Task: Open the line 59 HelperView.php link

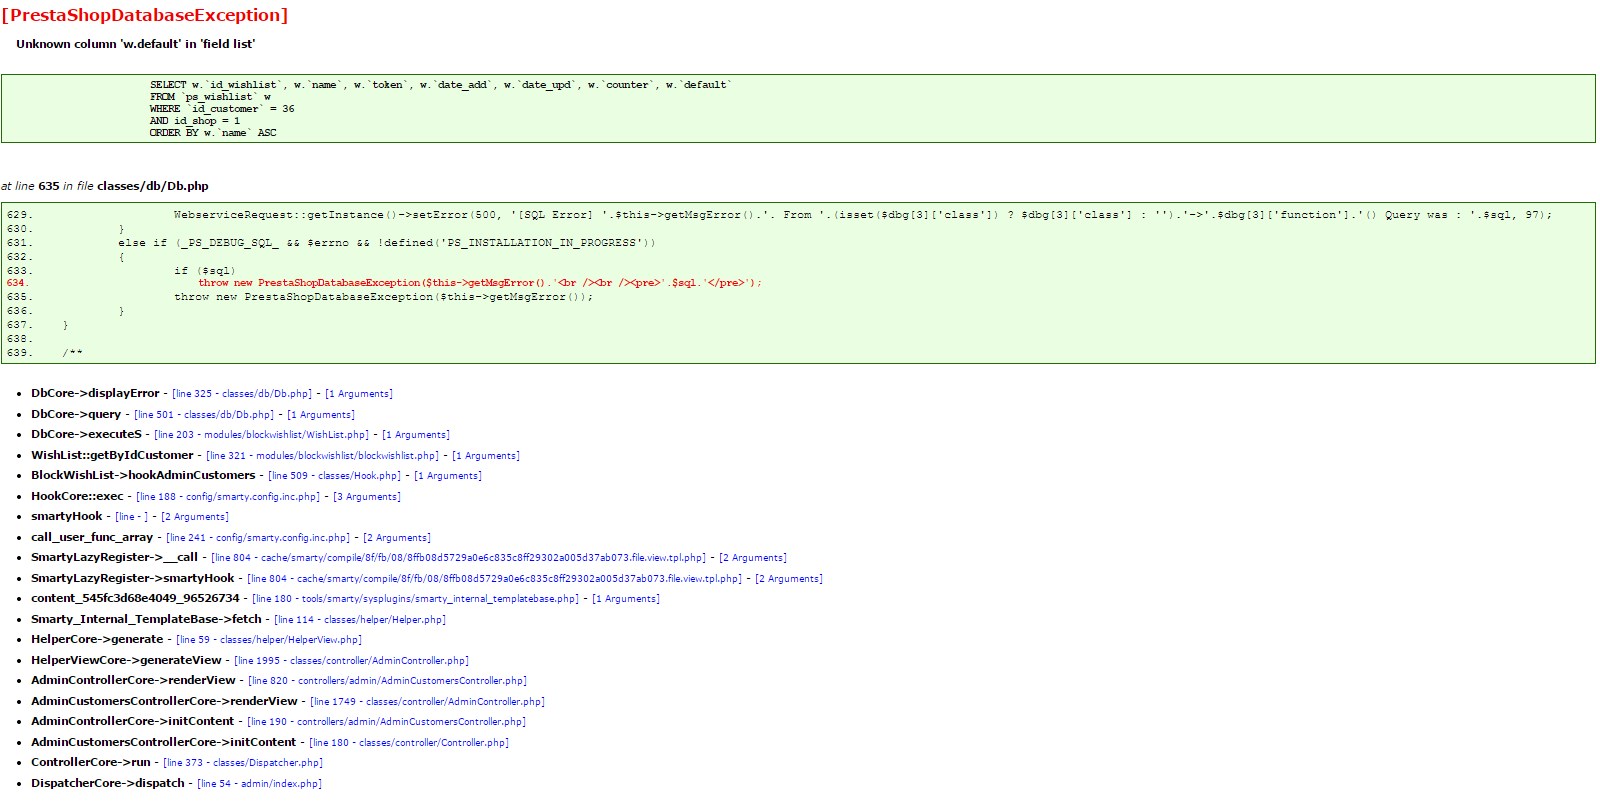Action: pyautogui.click(x=269, y=640)
